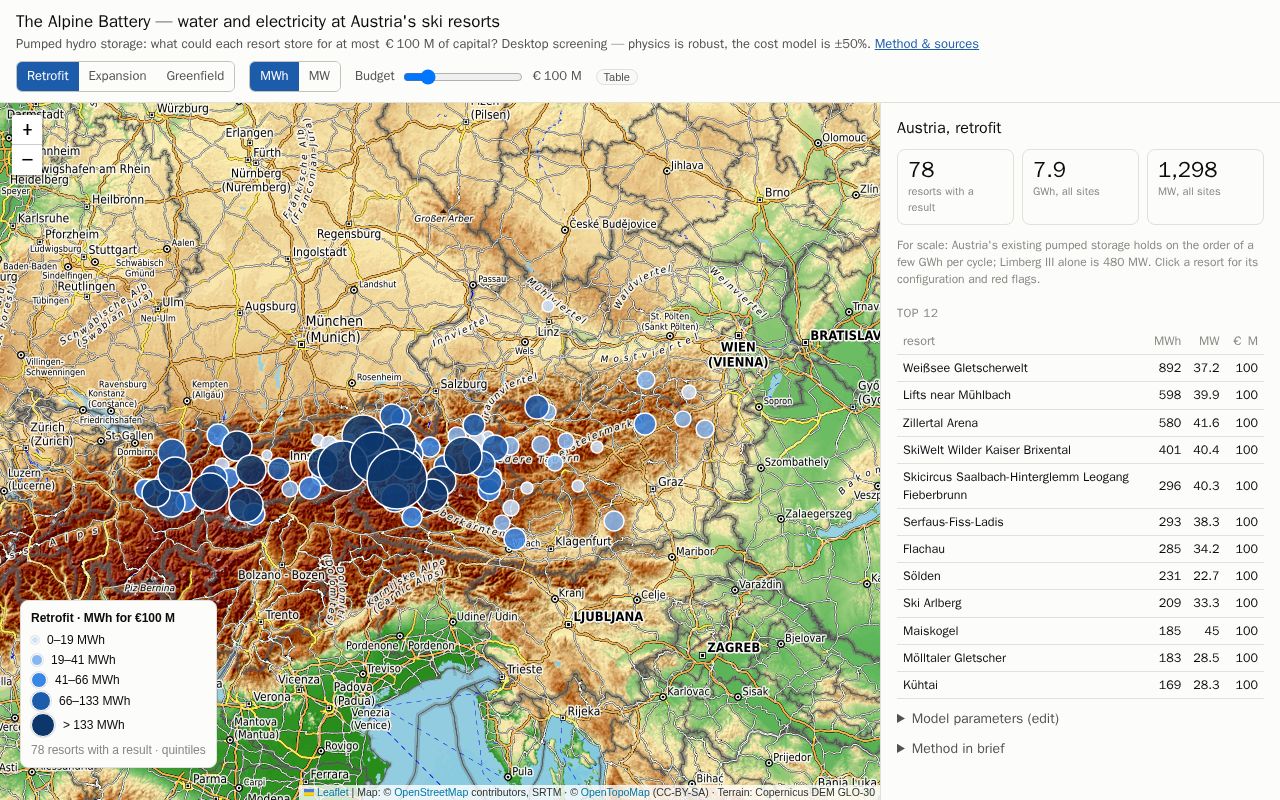
Task: Select Maiskogel row
Action: (x=1080, y=631)
